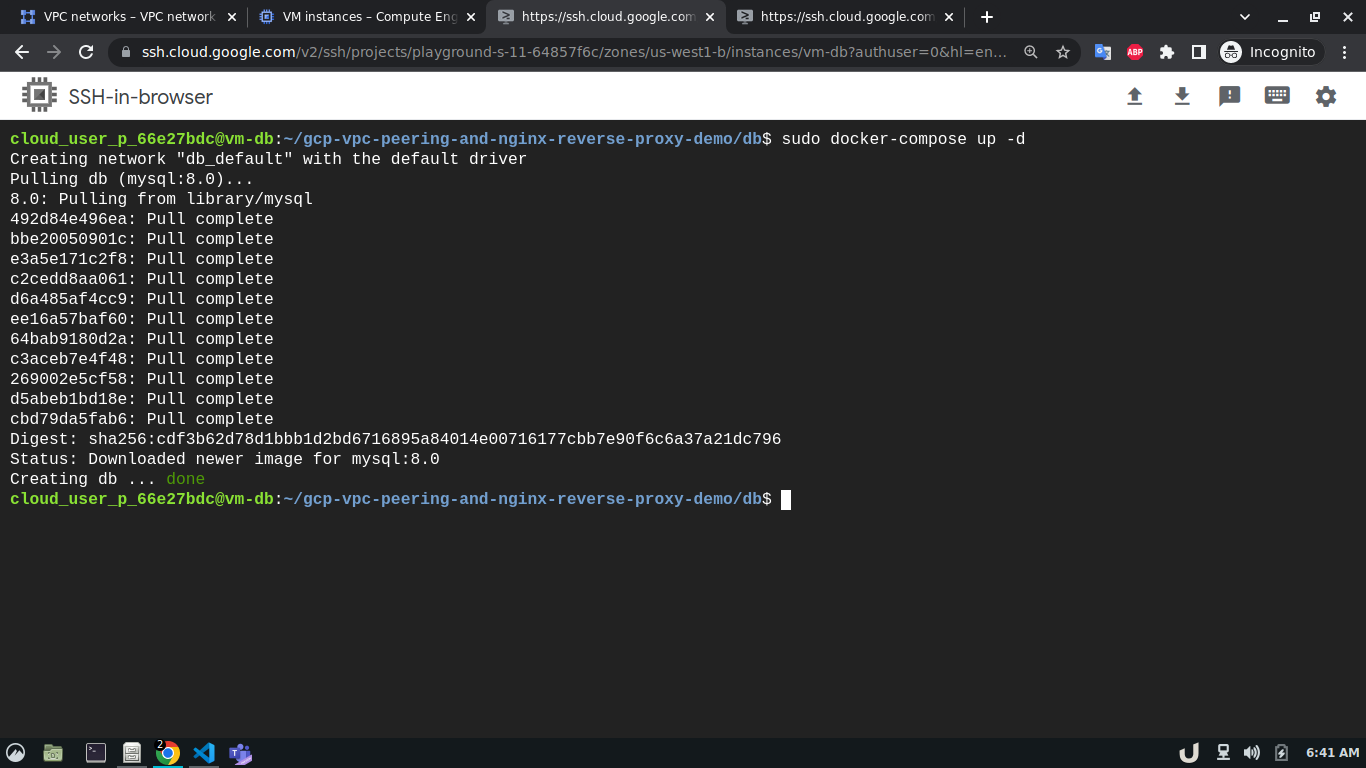Click the battery tray indicator
1366x768 pixels.
click(1282, 753)
